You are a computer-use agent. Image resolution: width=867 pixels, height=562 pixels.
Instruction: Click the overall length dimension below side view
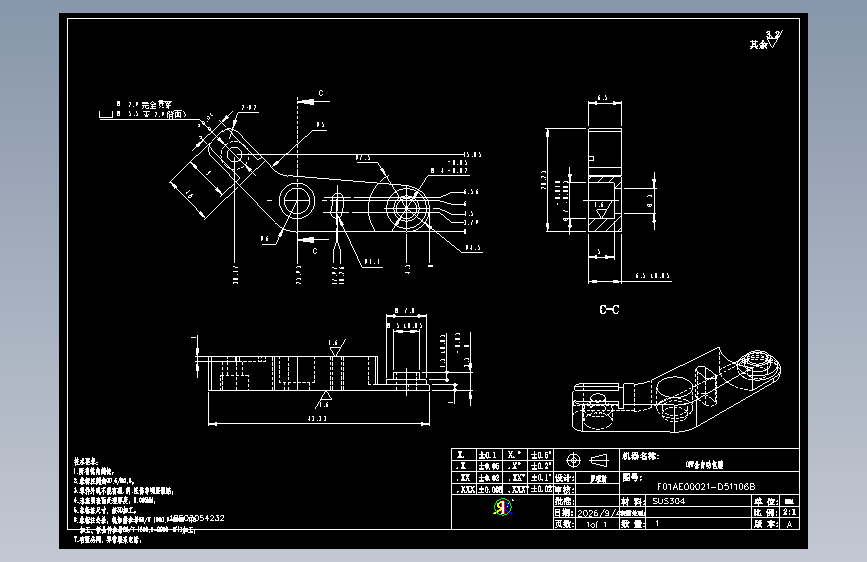(x=317, y=419)
